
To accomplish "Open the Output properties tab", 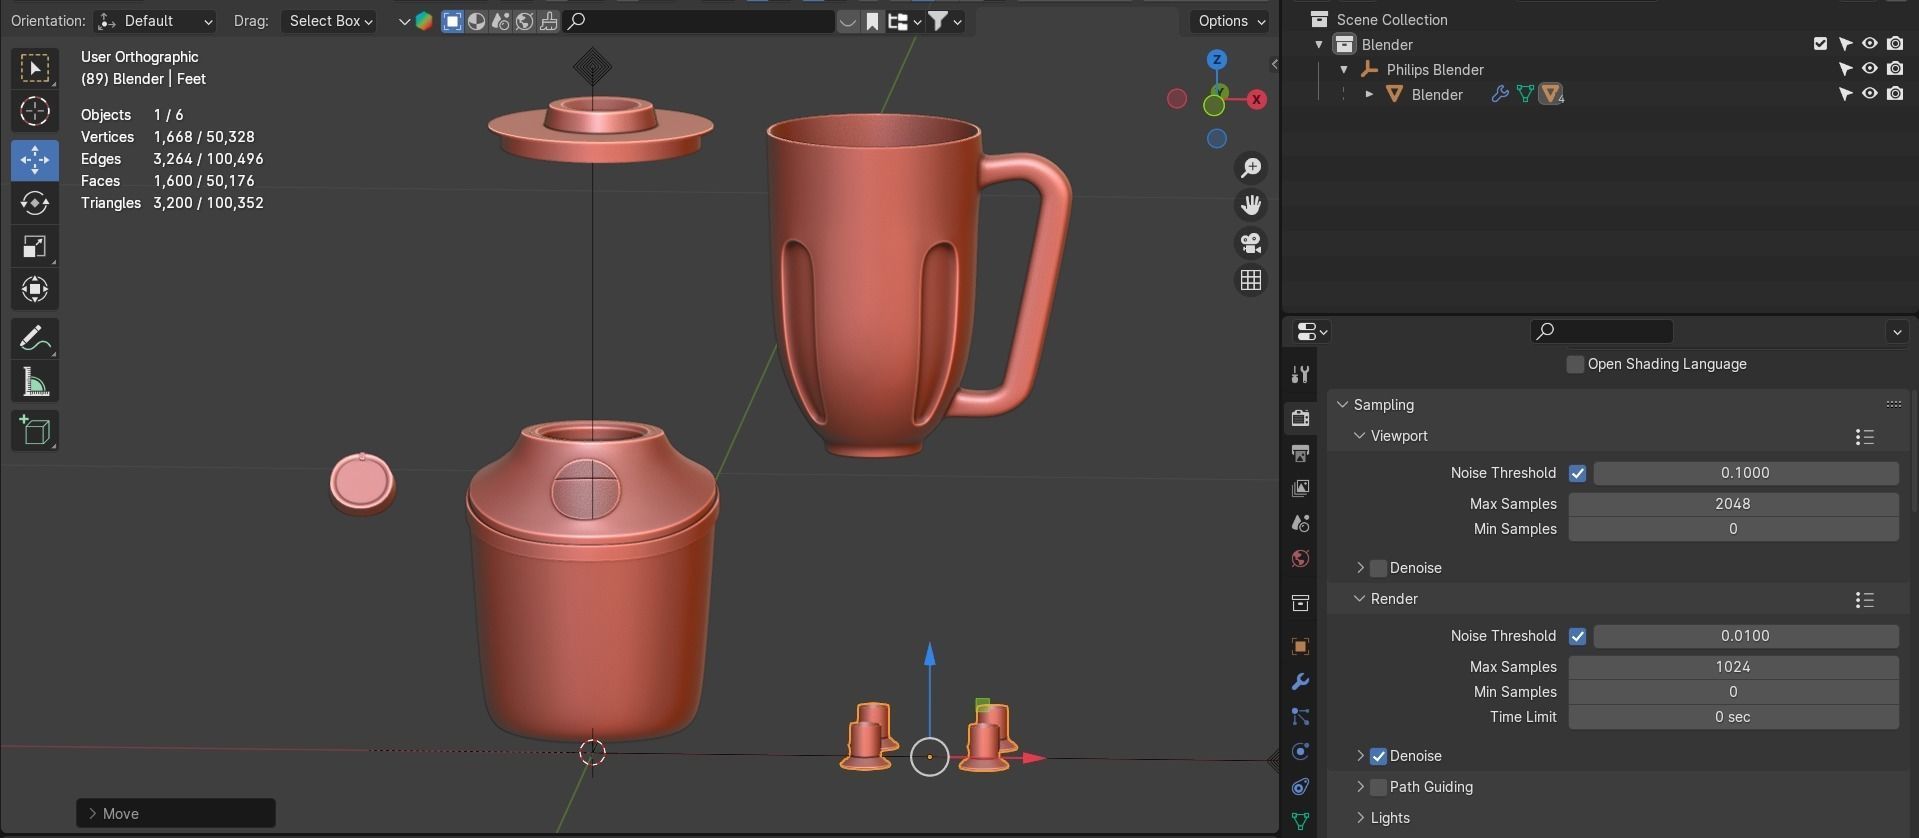I will tap(1300, 454).
